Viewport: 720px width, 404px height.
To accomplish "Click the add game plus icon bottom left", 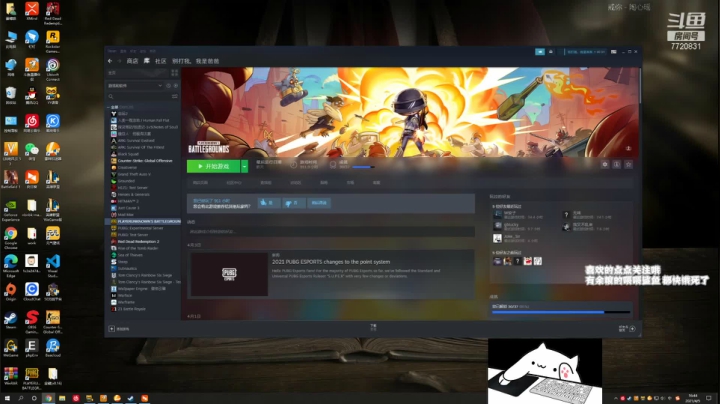I will point(112,329).
